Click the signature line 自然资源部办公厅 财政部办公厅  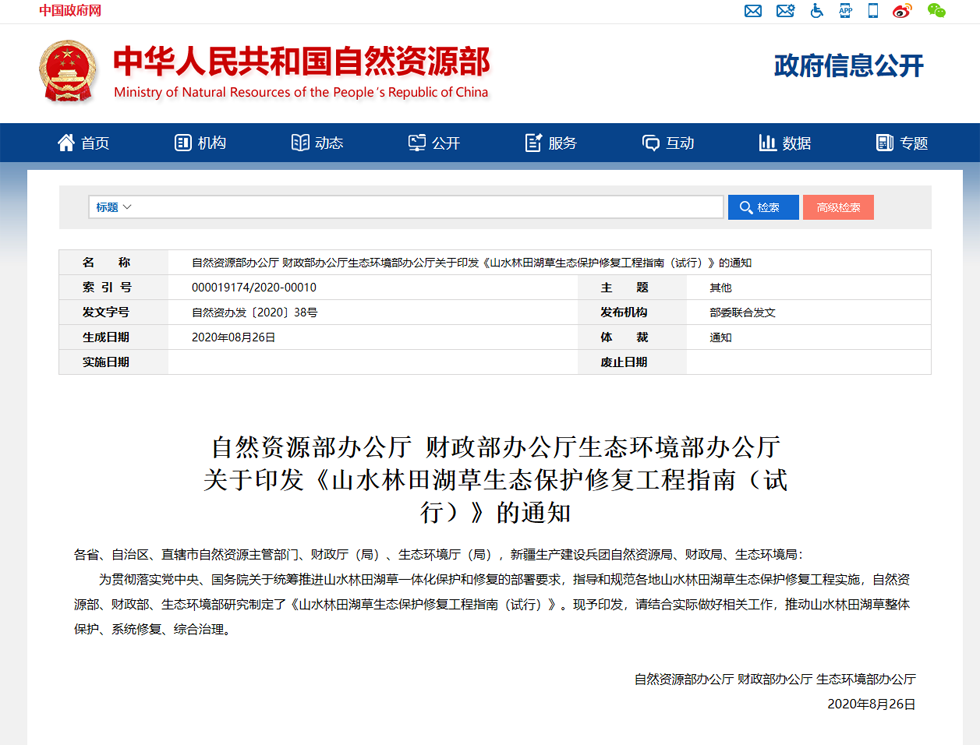point(775,679)
